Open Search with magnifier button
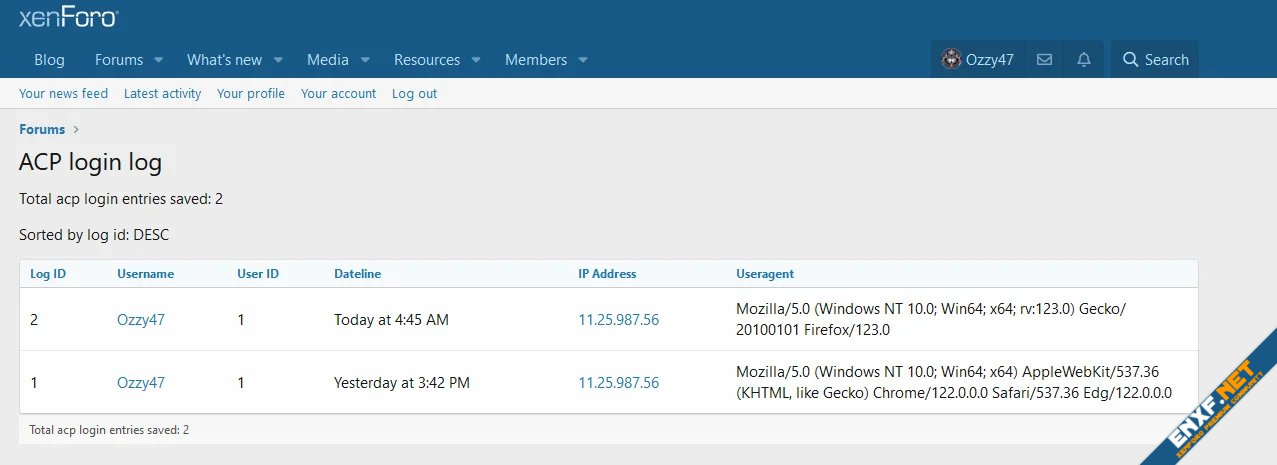1277x465 pixels. point(1155,60)
